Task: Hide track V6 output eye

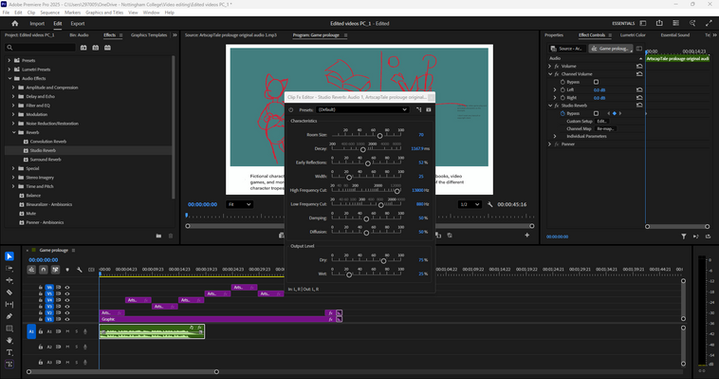Action: click(67, 287)
